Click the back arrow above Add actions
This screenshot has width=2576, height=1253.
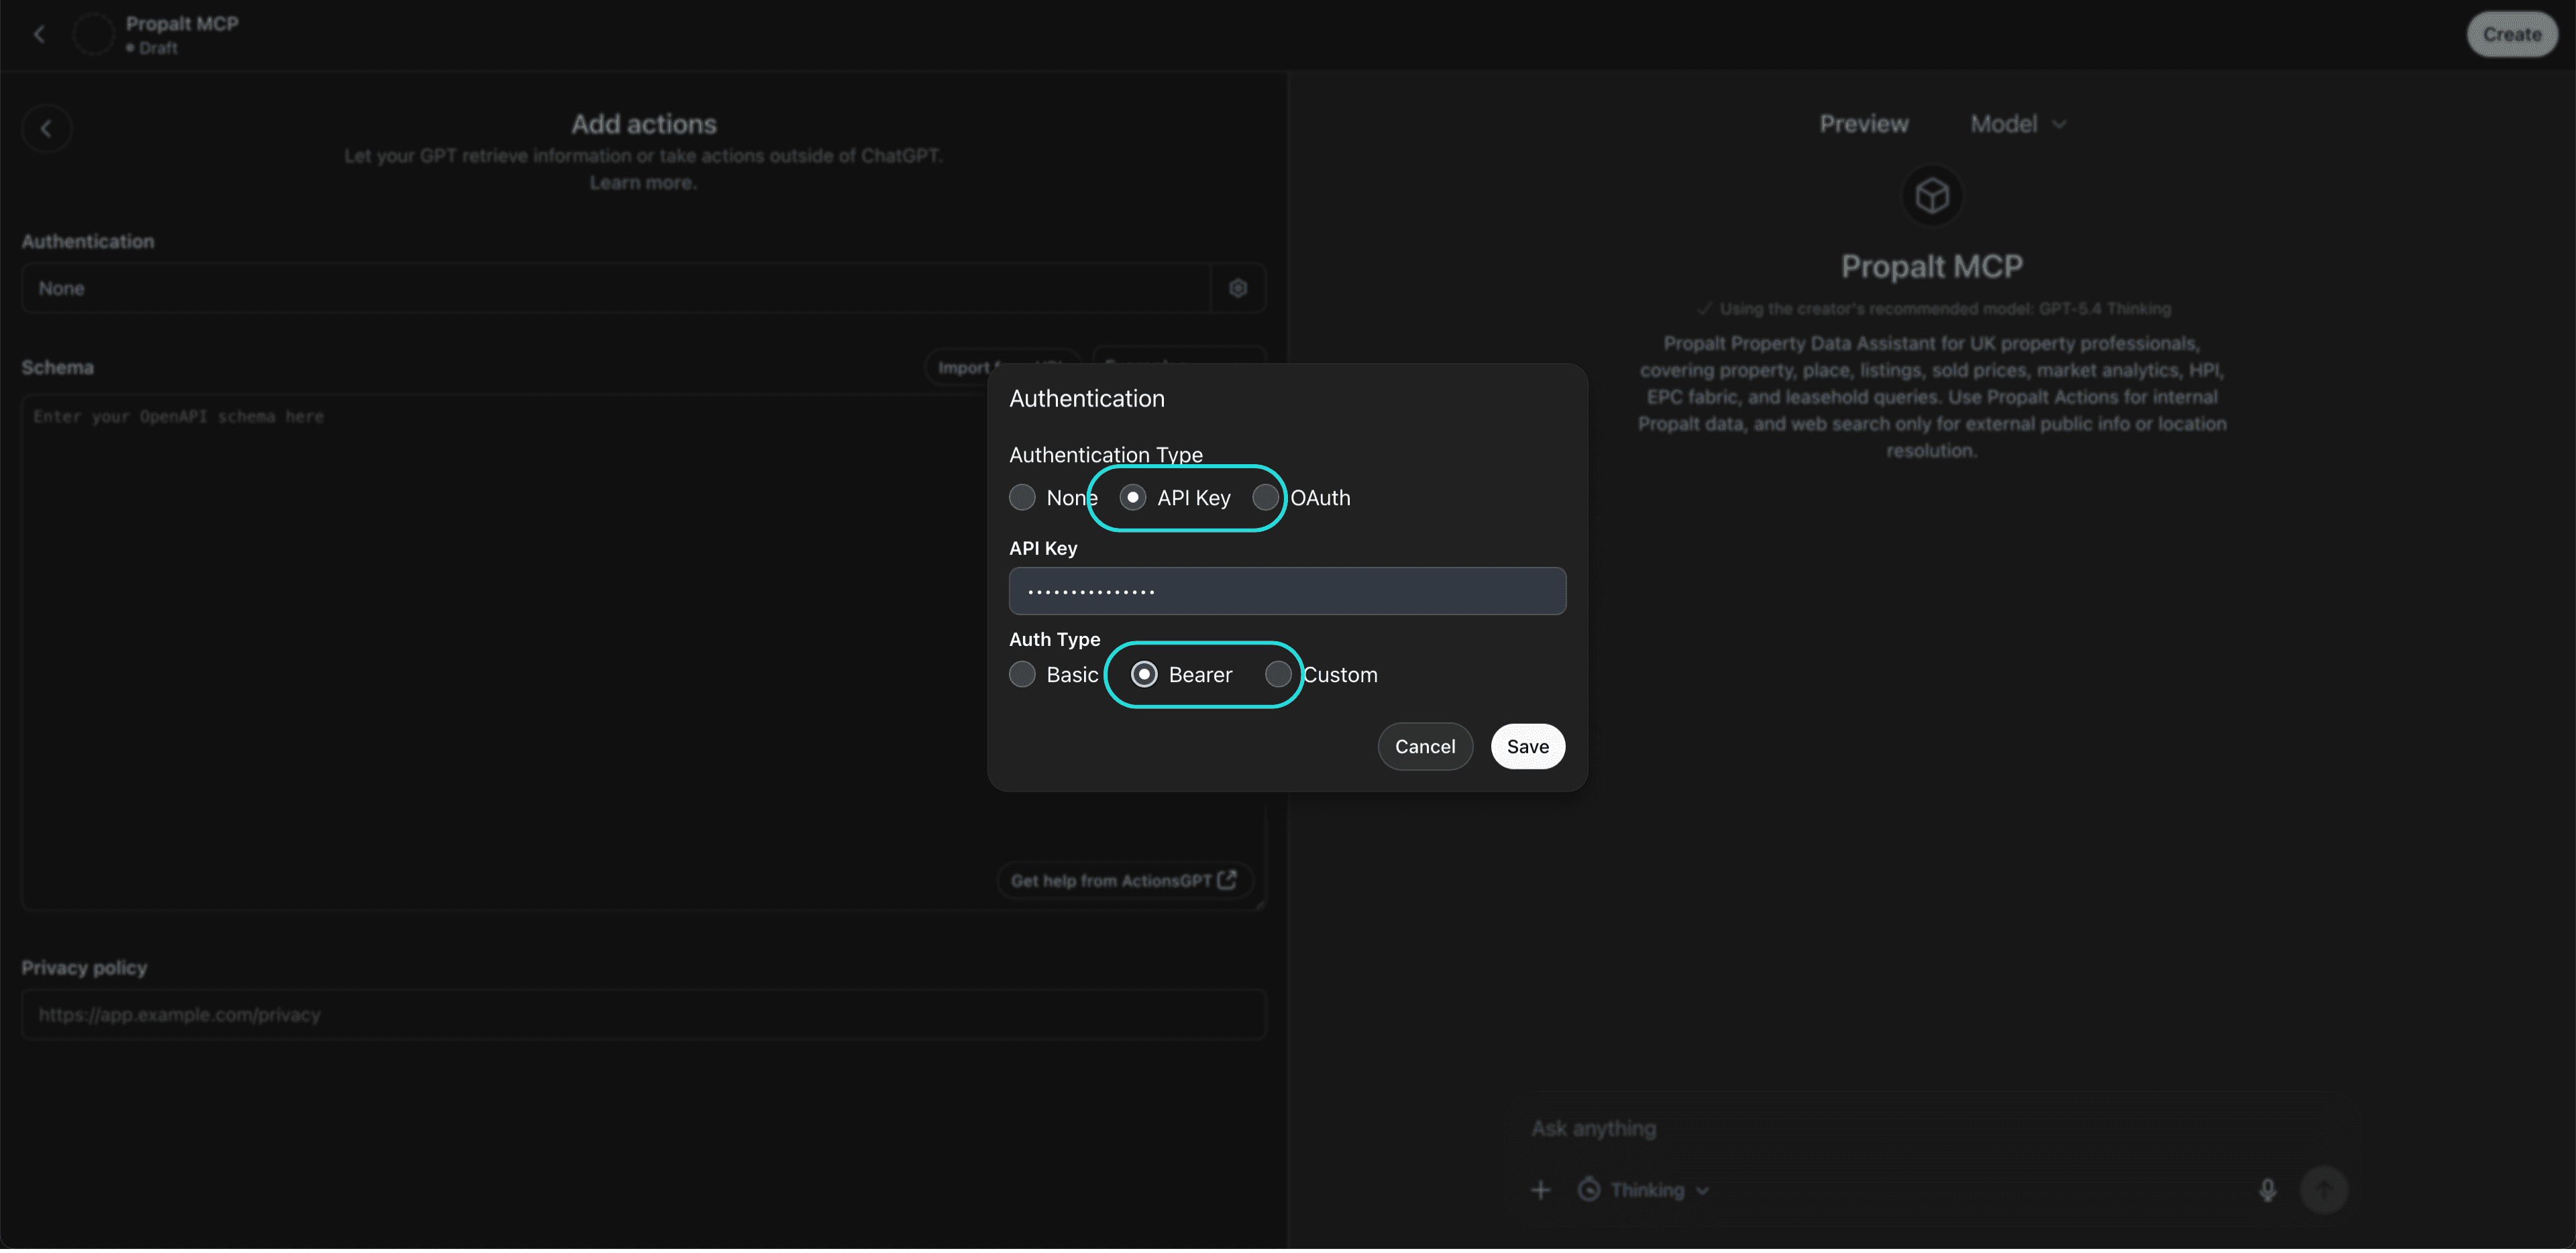tap(46, 128)
